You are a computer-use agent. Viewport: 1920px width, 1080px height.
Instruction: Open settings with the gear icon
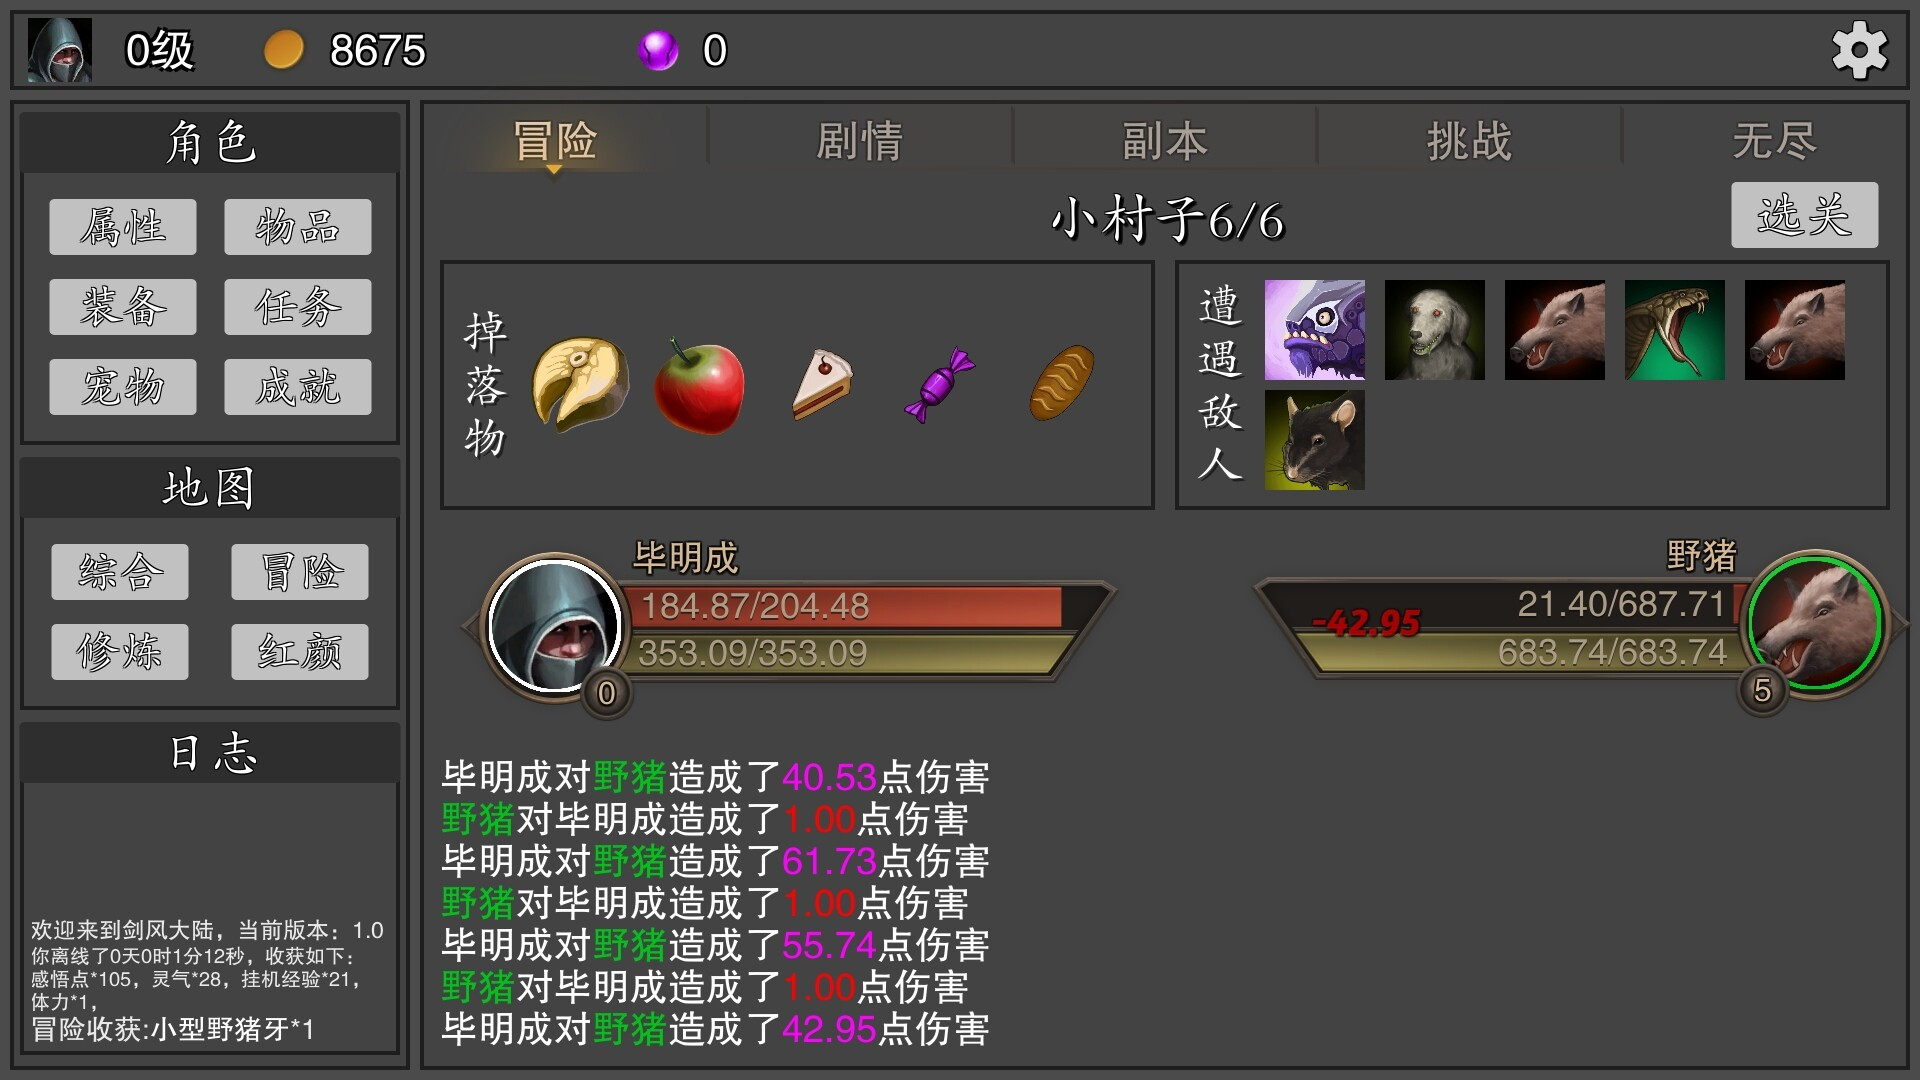[x=1859, y=50]
